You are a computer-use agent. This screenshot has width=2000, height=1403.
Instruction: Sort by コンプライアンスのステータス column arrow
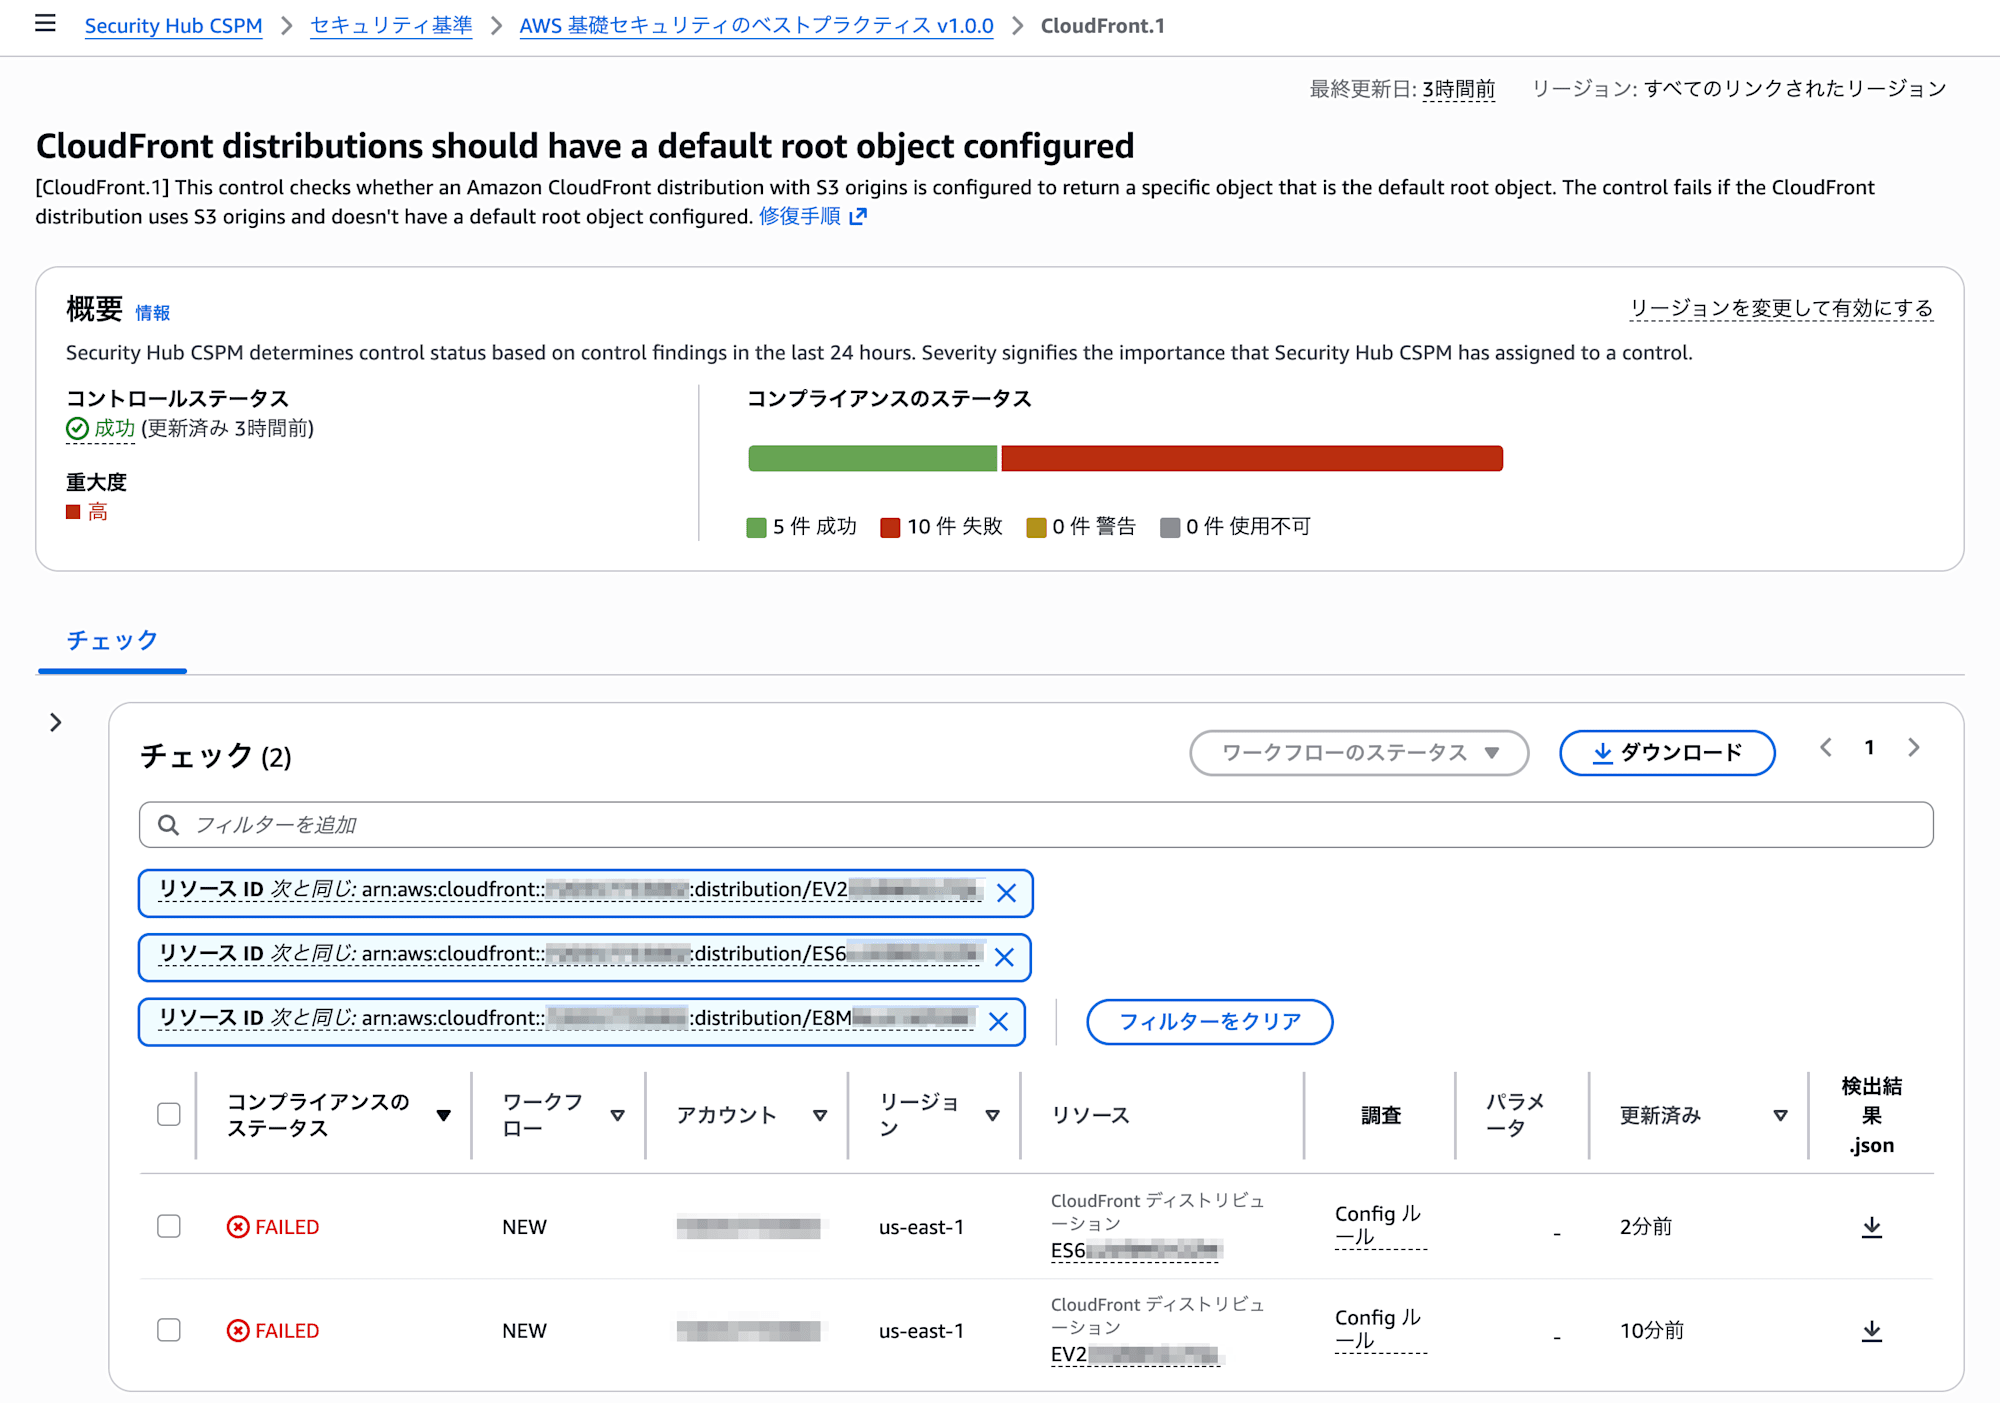(x=444, y=1115)
